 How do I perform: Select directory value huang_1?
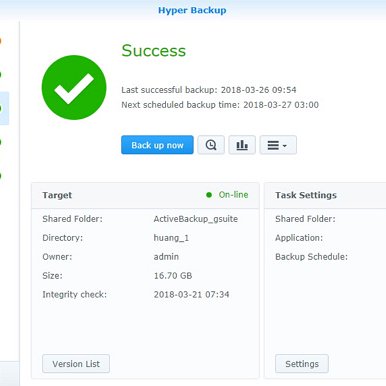pos(171,238)
